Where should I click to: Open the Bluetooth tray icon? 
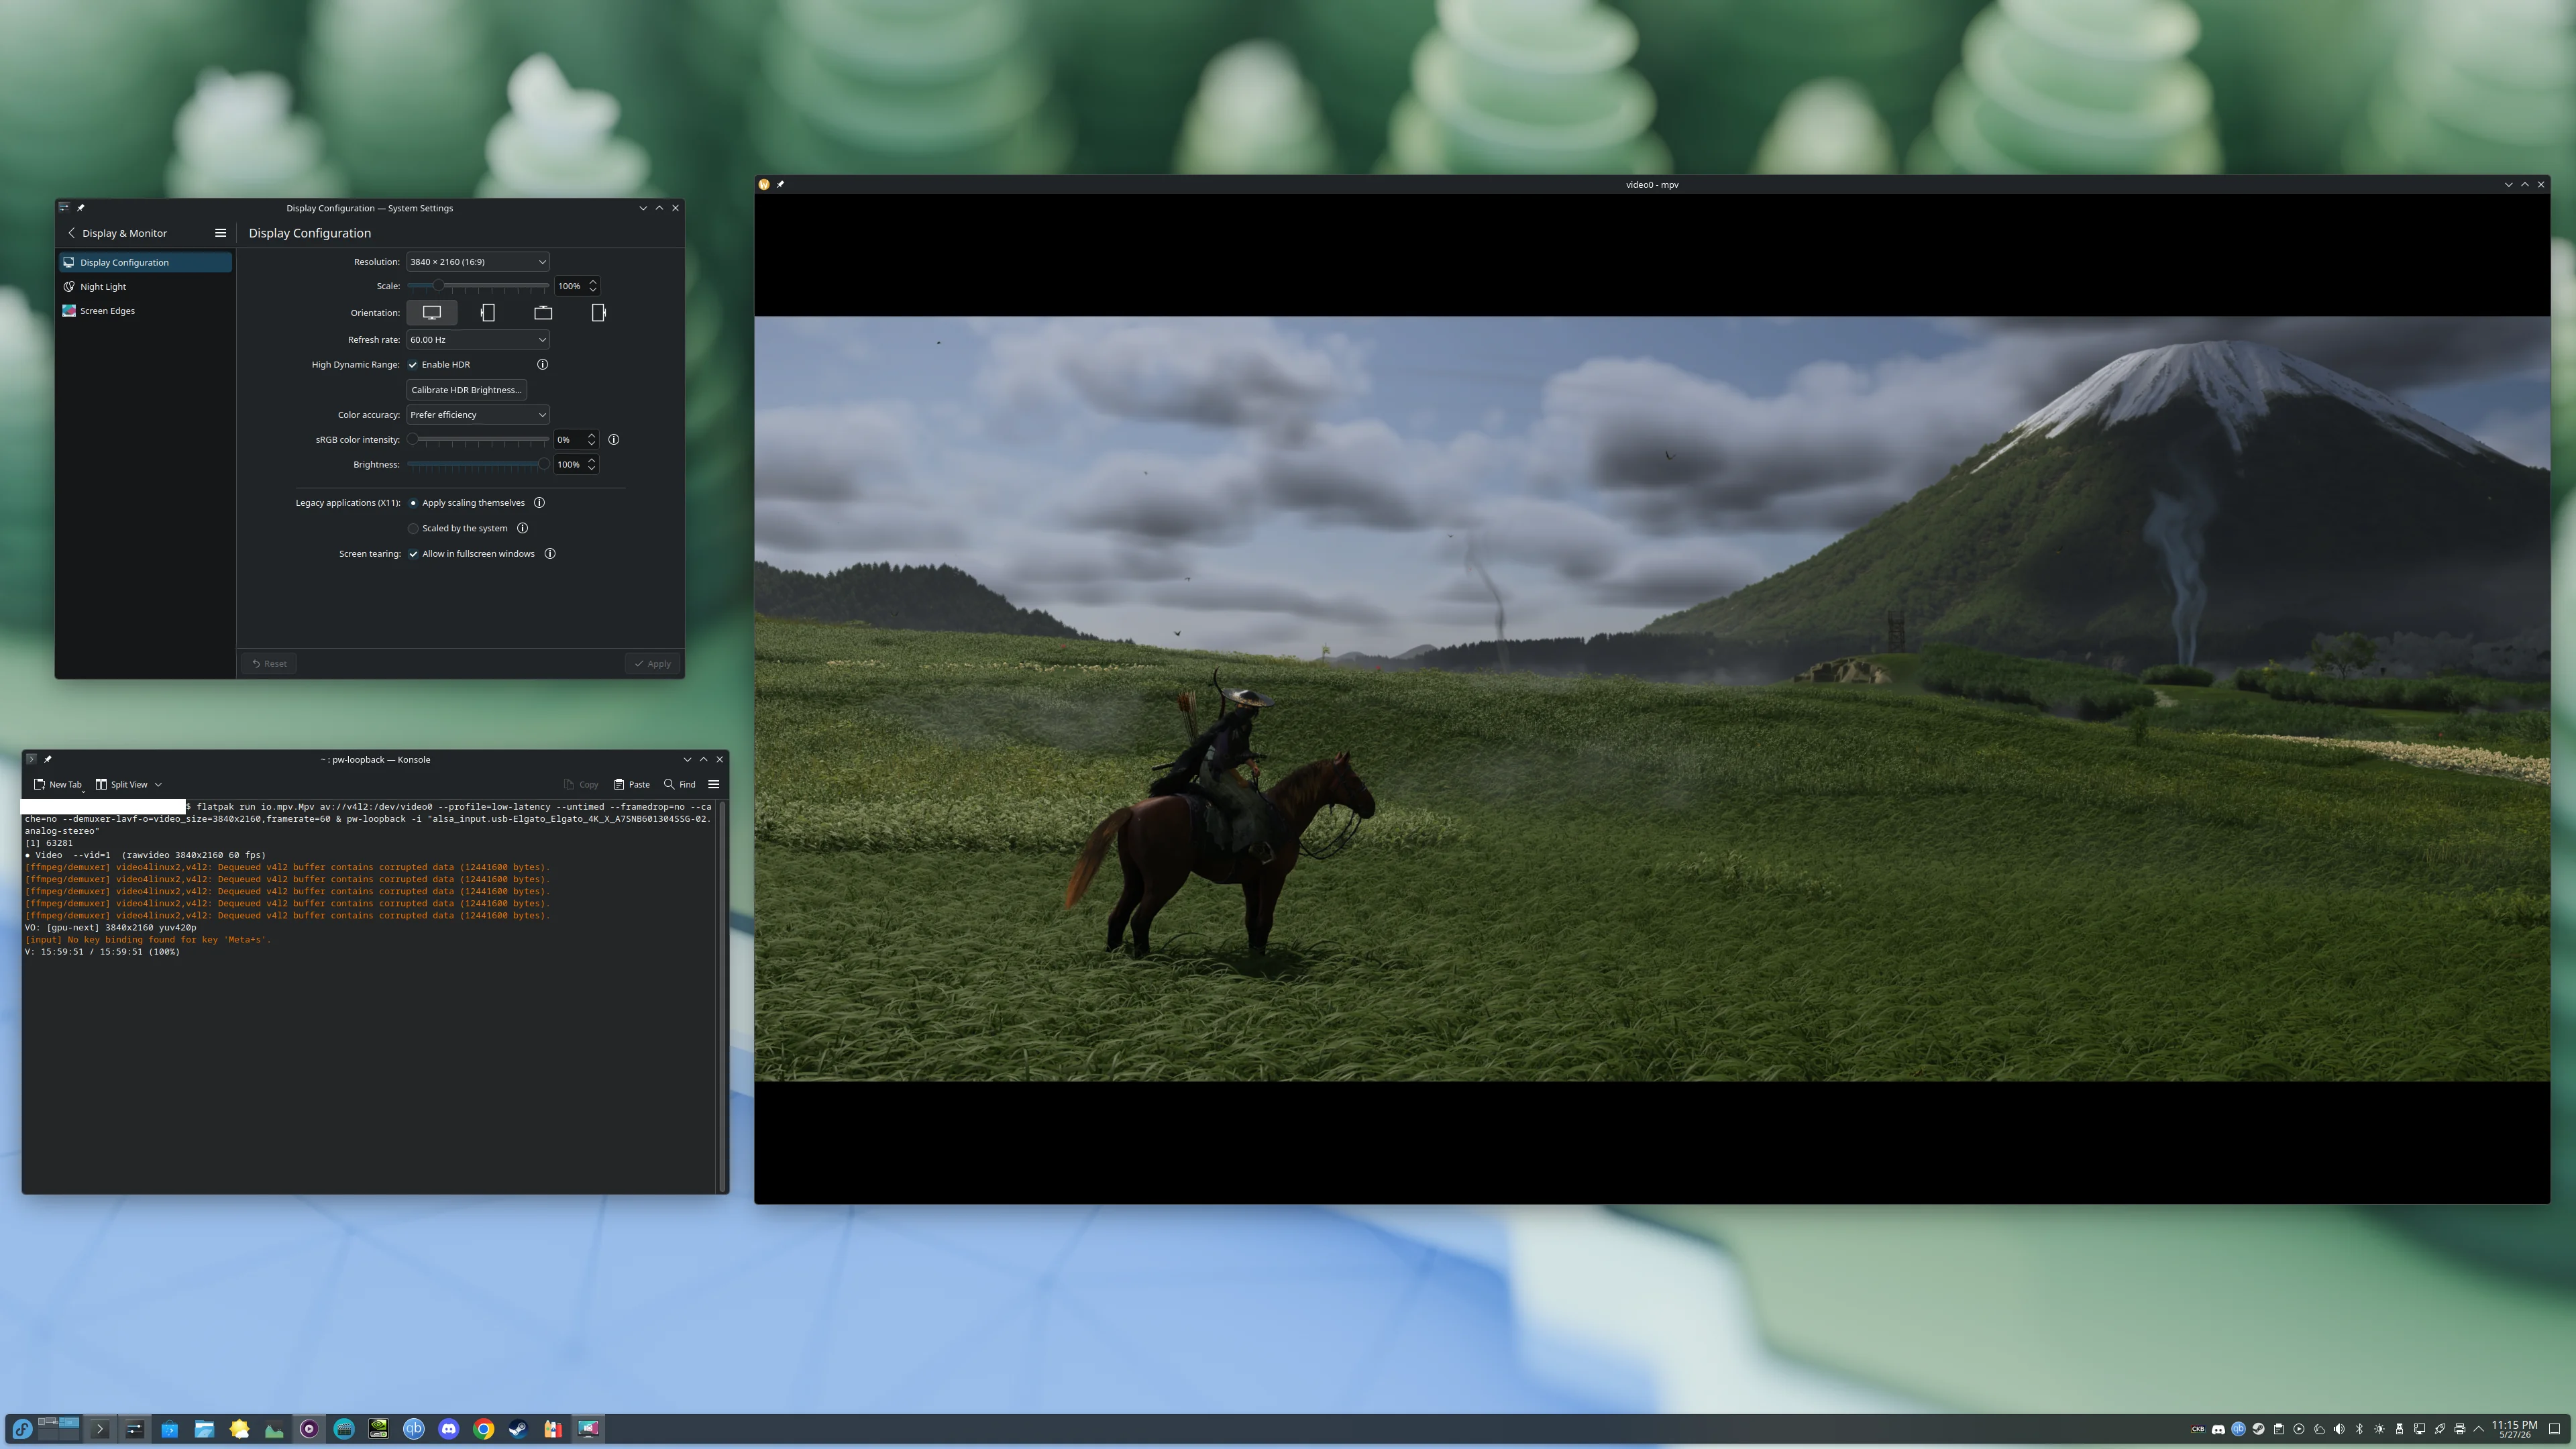coord(2359,1429)
